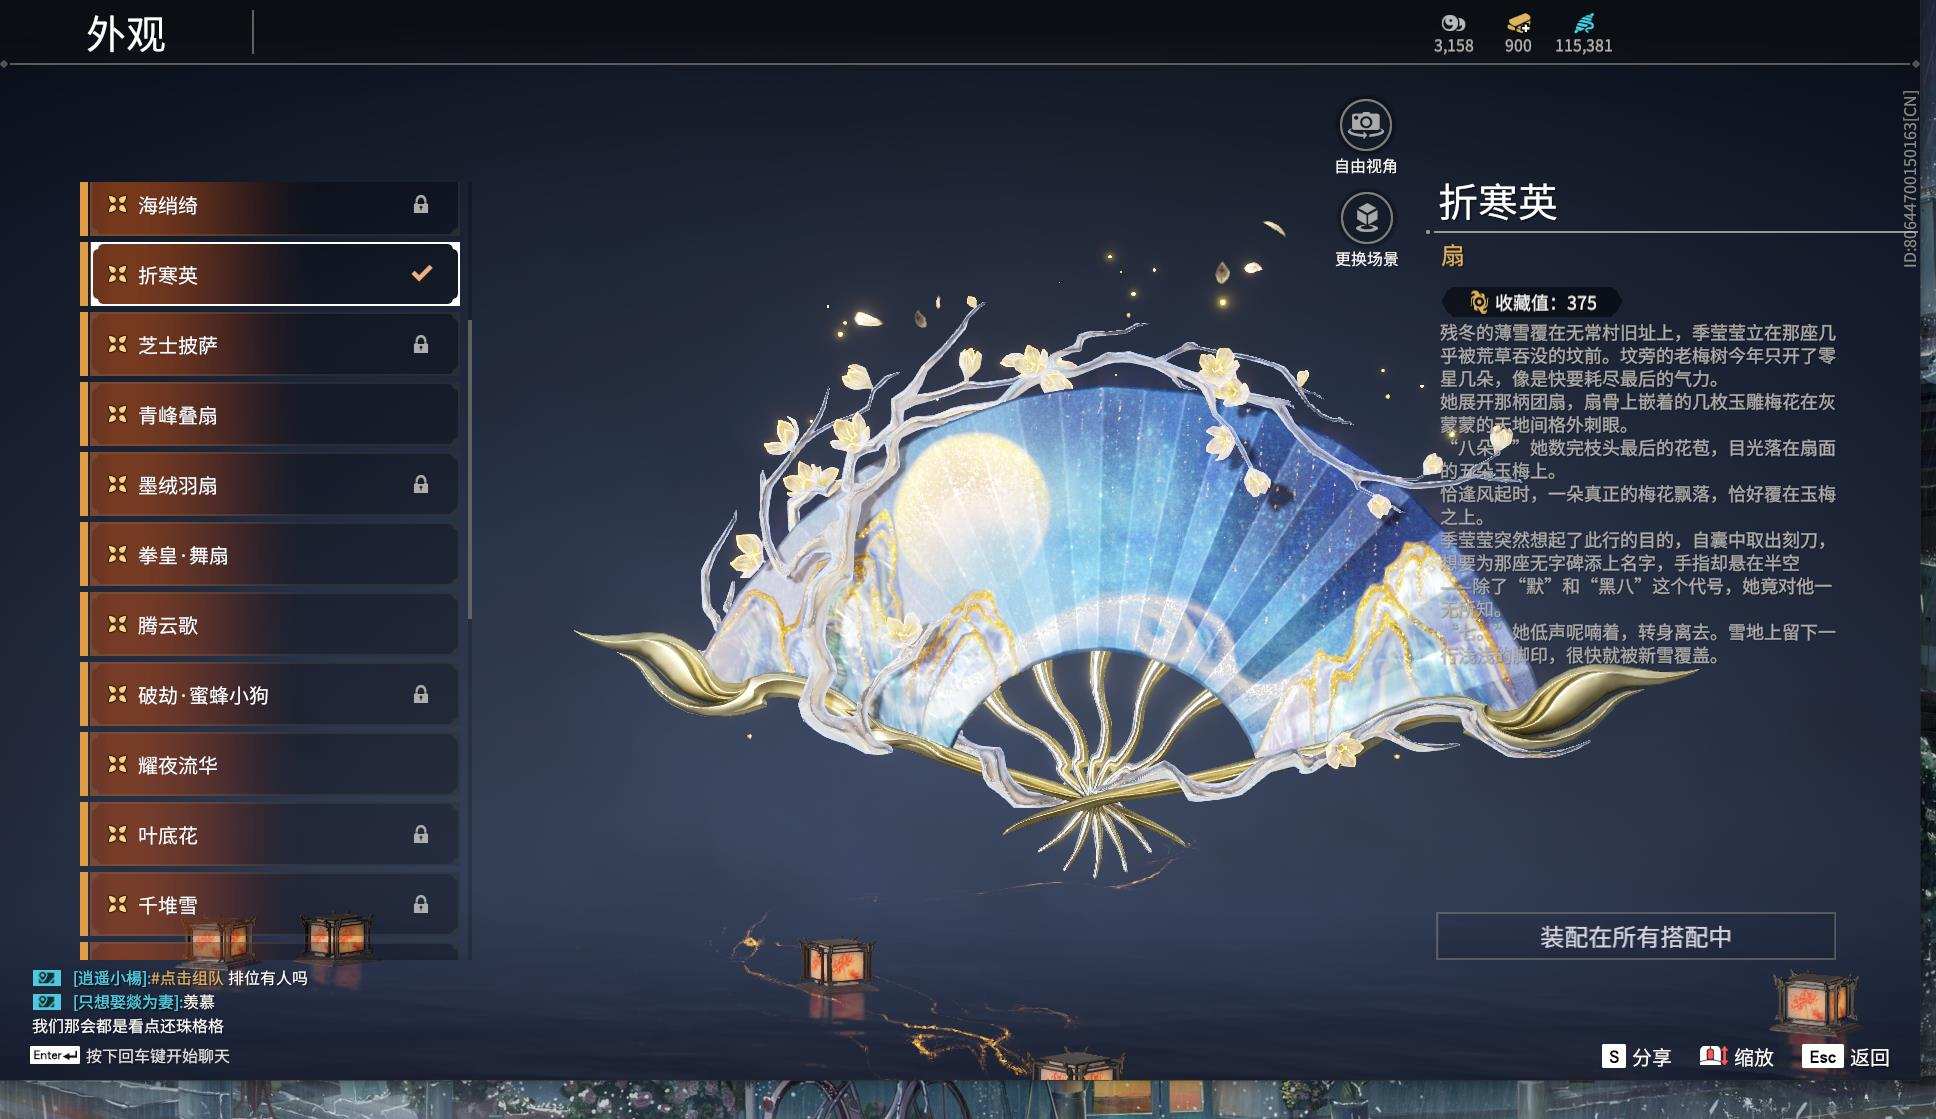Click the lock icon on 破劫·蜜蜂小狗
Image resolution: width=1936 pixels, height=1119 pixels.
pos(421,694)
